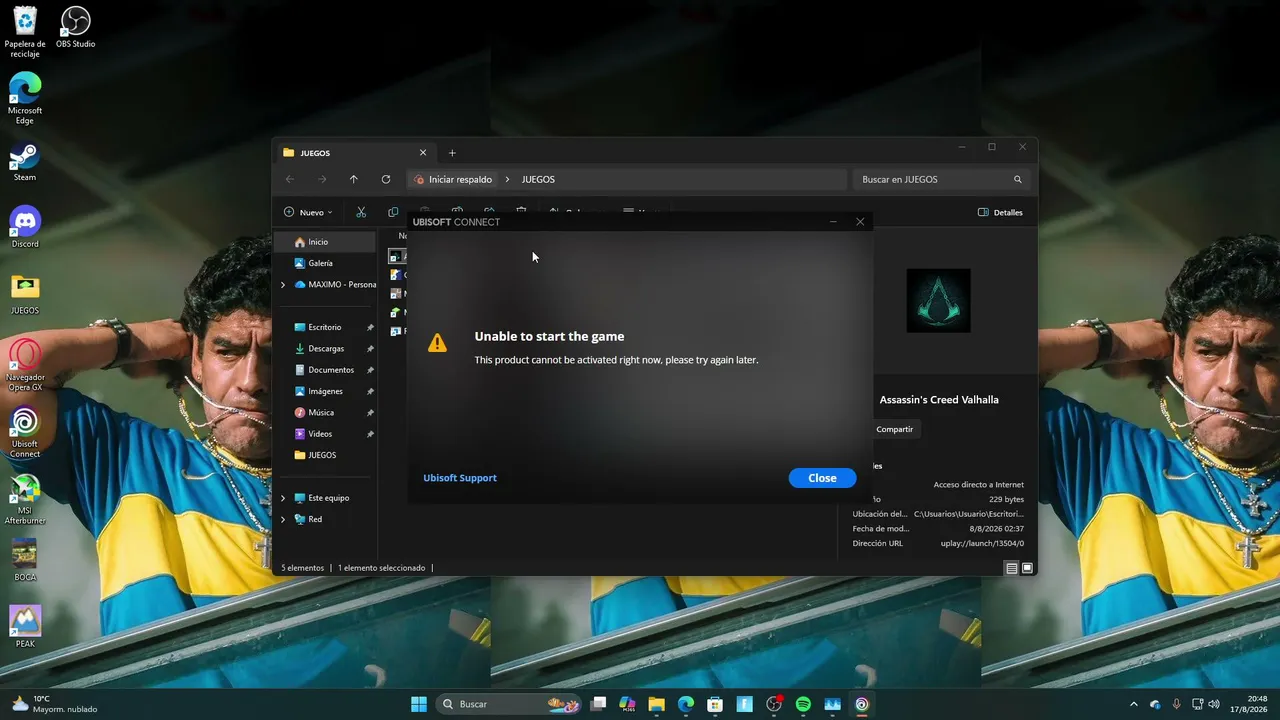
Task: Expand the Red tree node
Action: click(x=283, y=519)
